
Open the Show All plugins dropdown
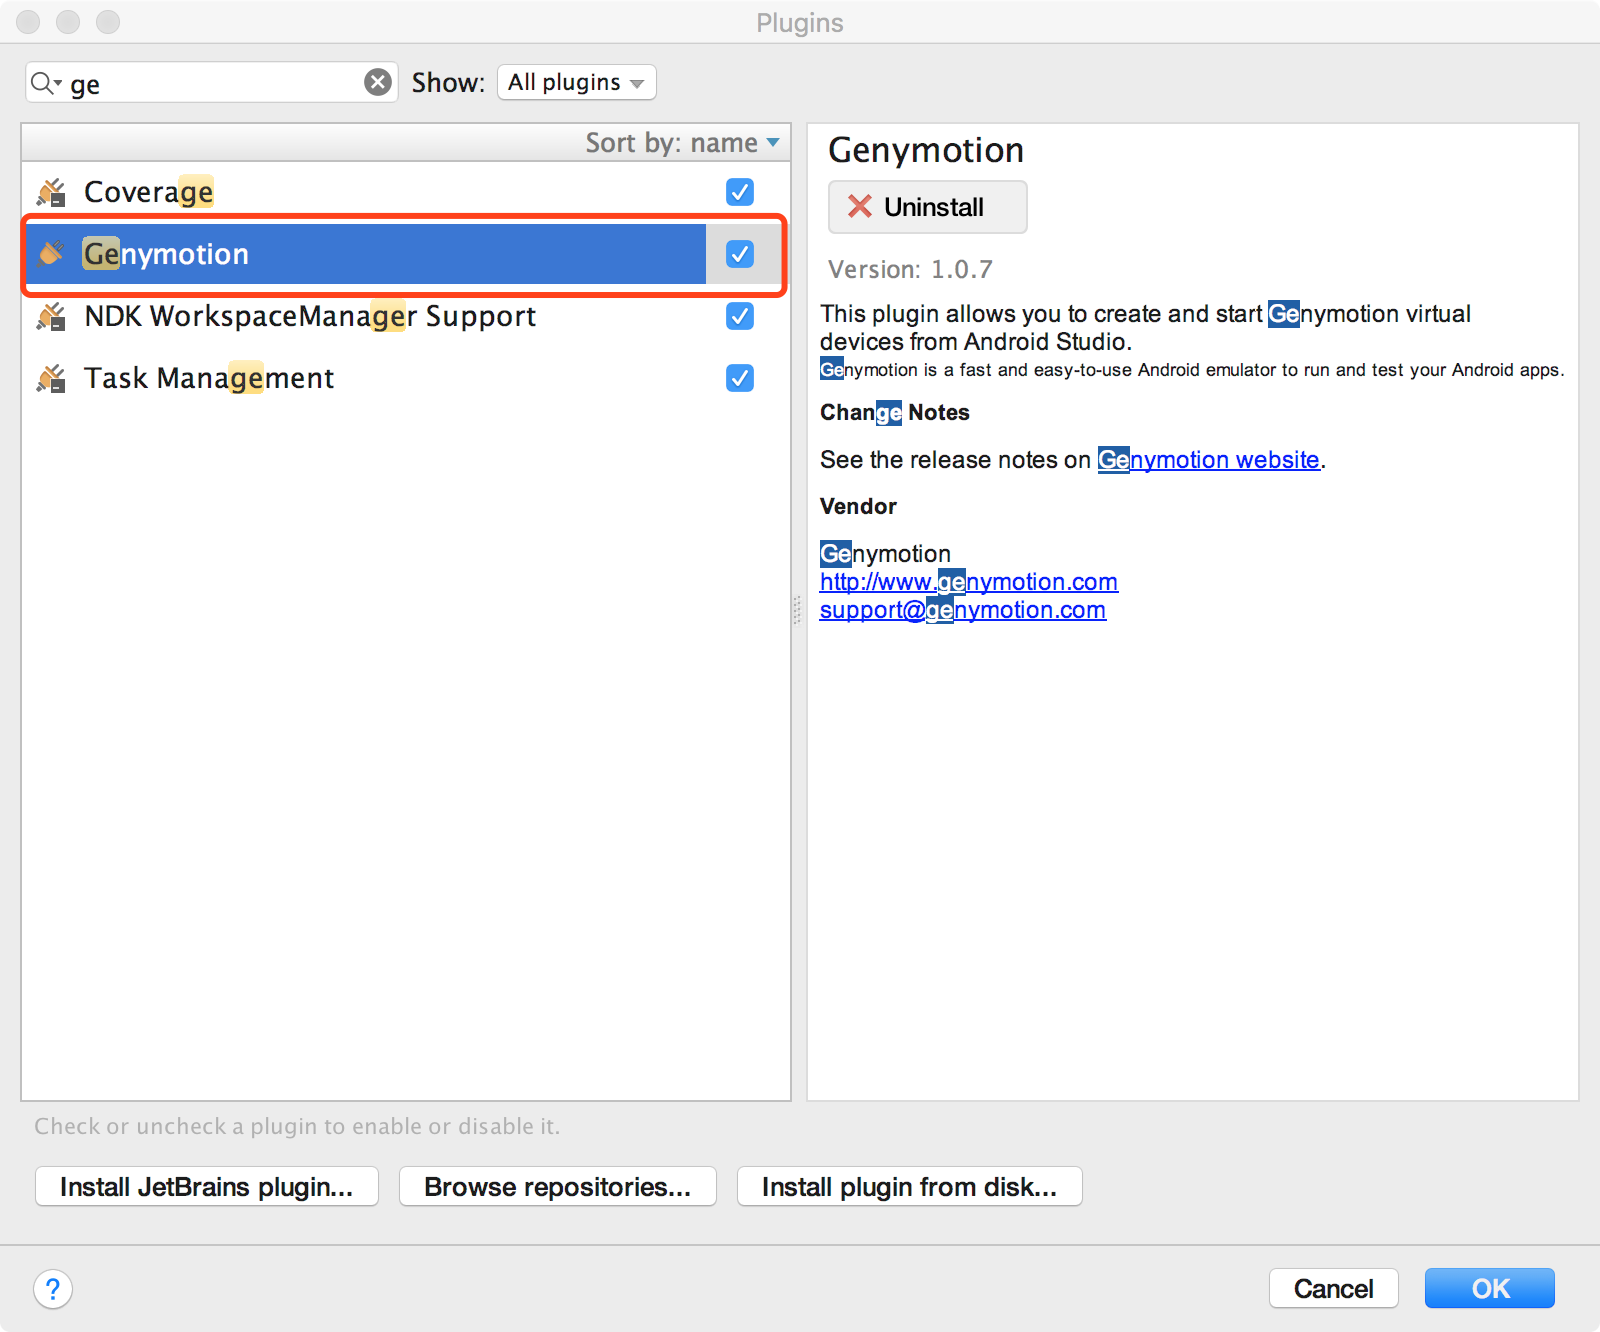(x=576, y=82)
